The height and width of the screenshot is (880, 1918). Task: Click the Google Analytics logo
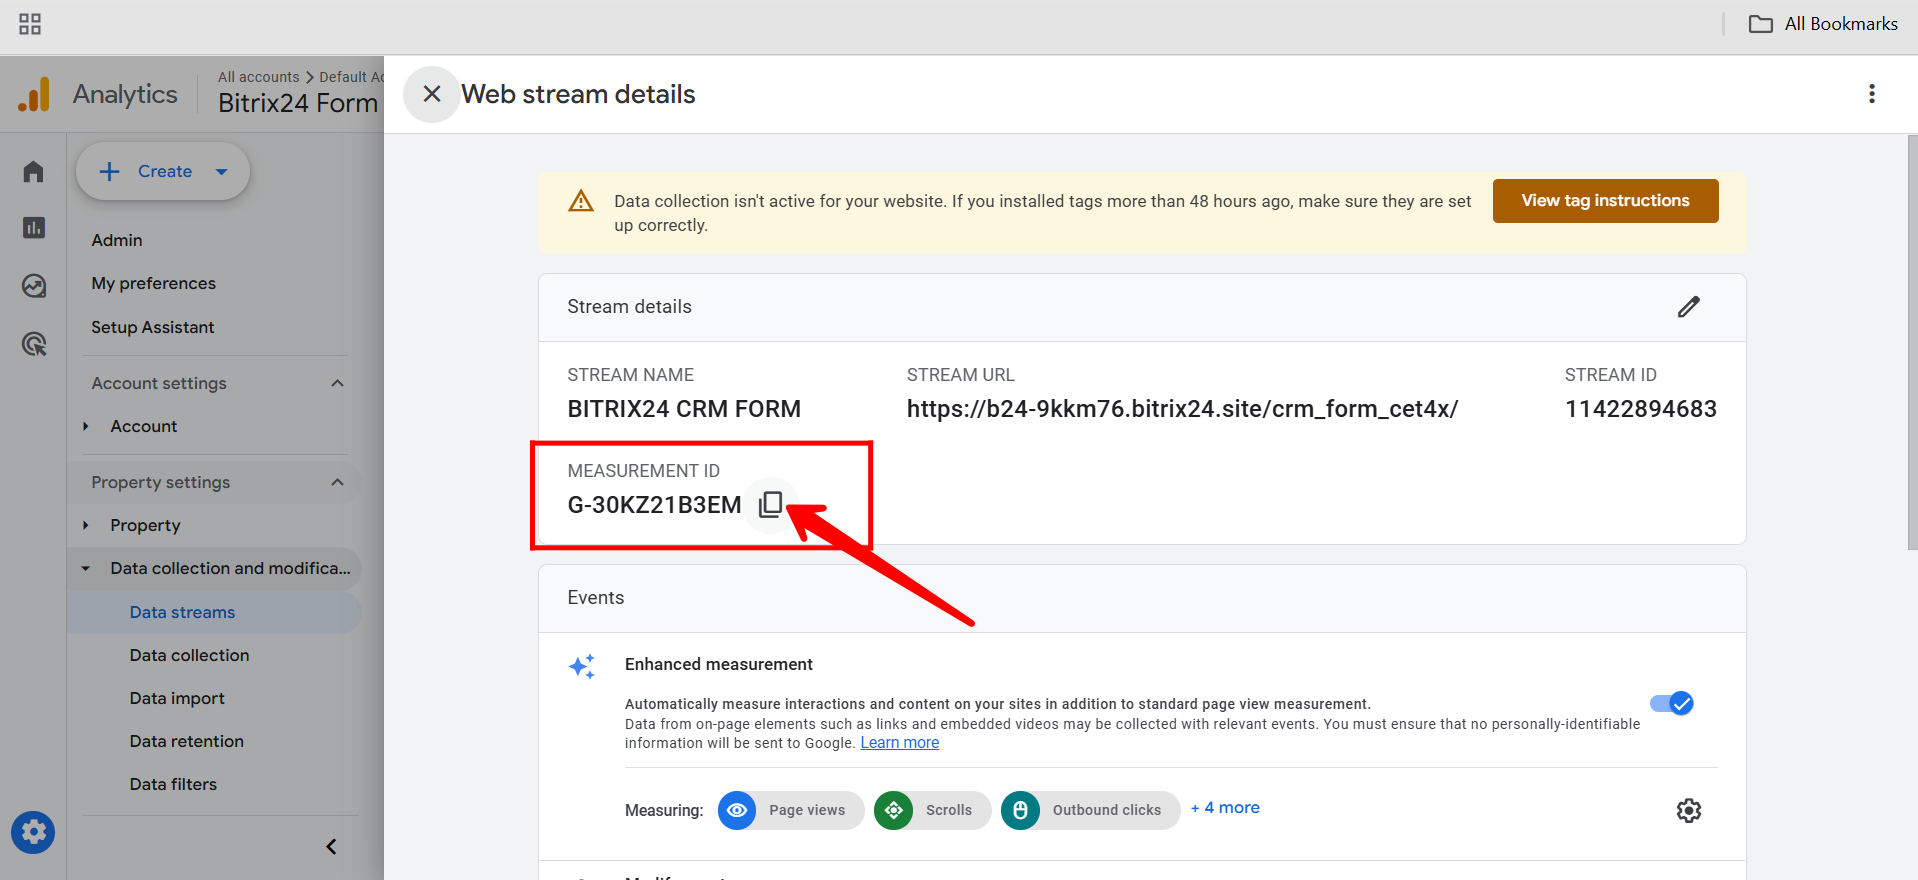coord(33,95)
